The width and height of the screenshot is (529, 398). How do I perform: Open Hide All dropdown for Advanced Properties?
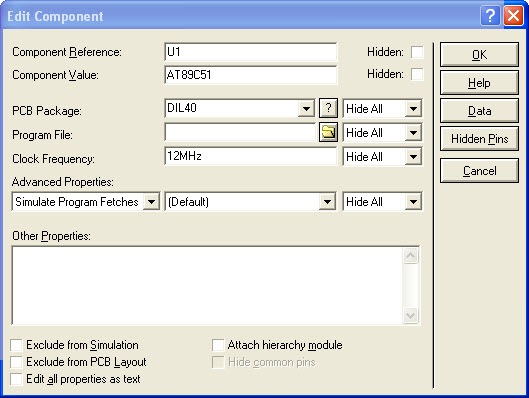pyautogui.click(x=413, y=202)
